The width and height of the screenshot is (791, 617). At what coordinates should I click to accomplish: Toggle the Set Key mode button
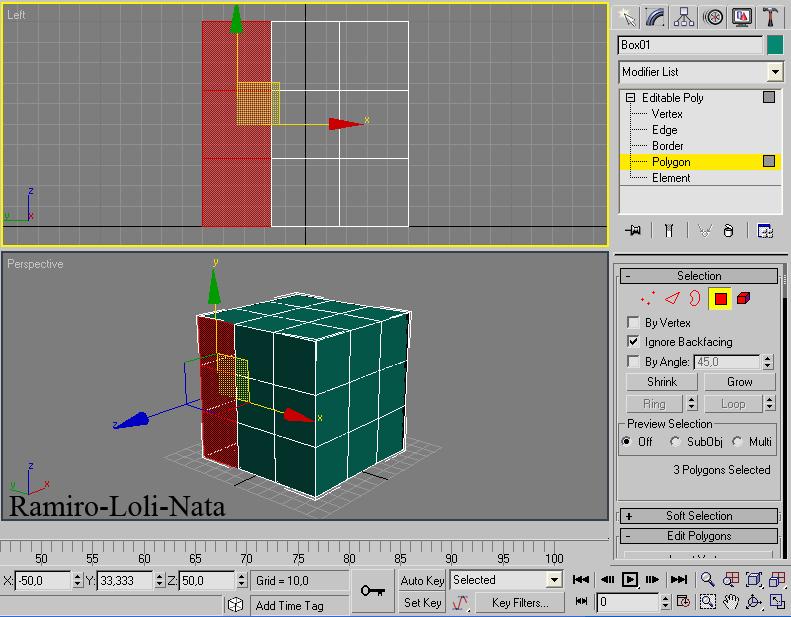coord(422,603)
